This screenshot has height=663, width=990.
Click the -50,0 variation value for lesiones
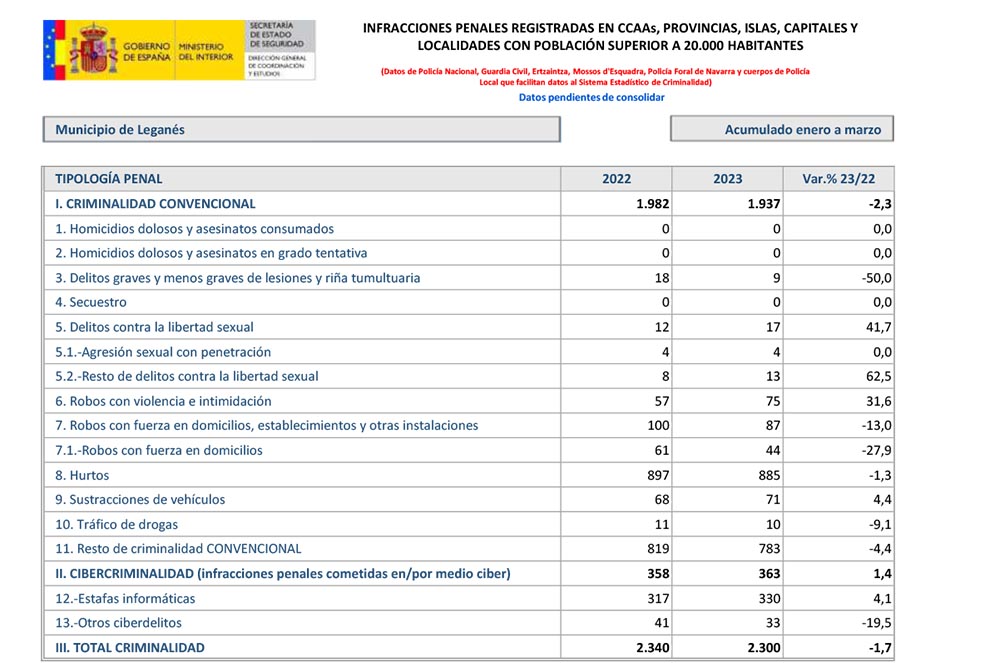coord(876,278)
